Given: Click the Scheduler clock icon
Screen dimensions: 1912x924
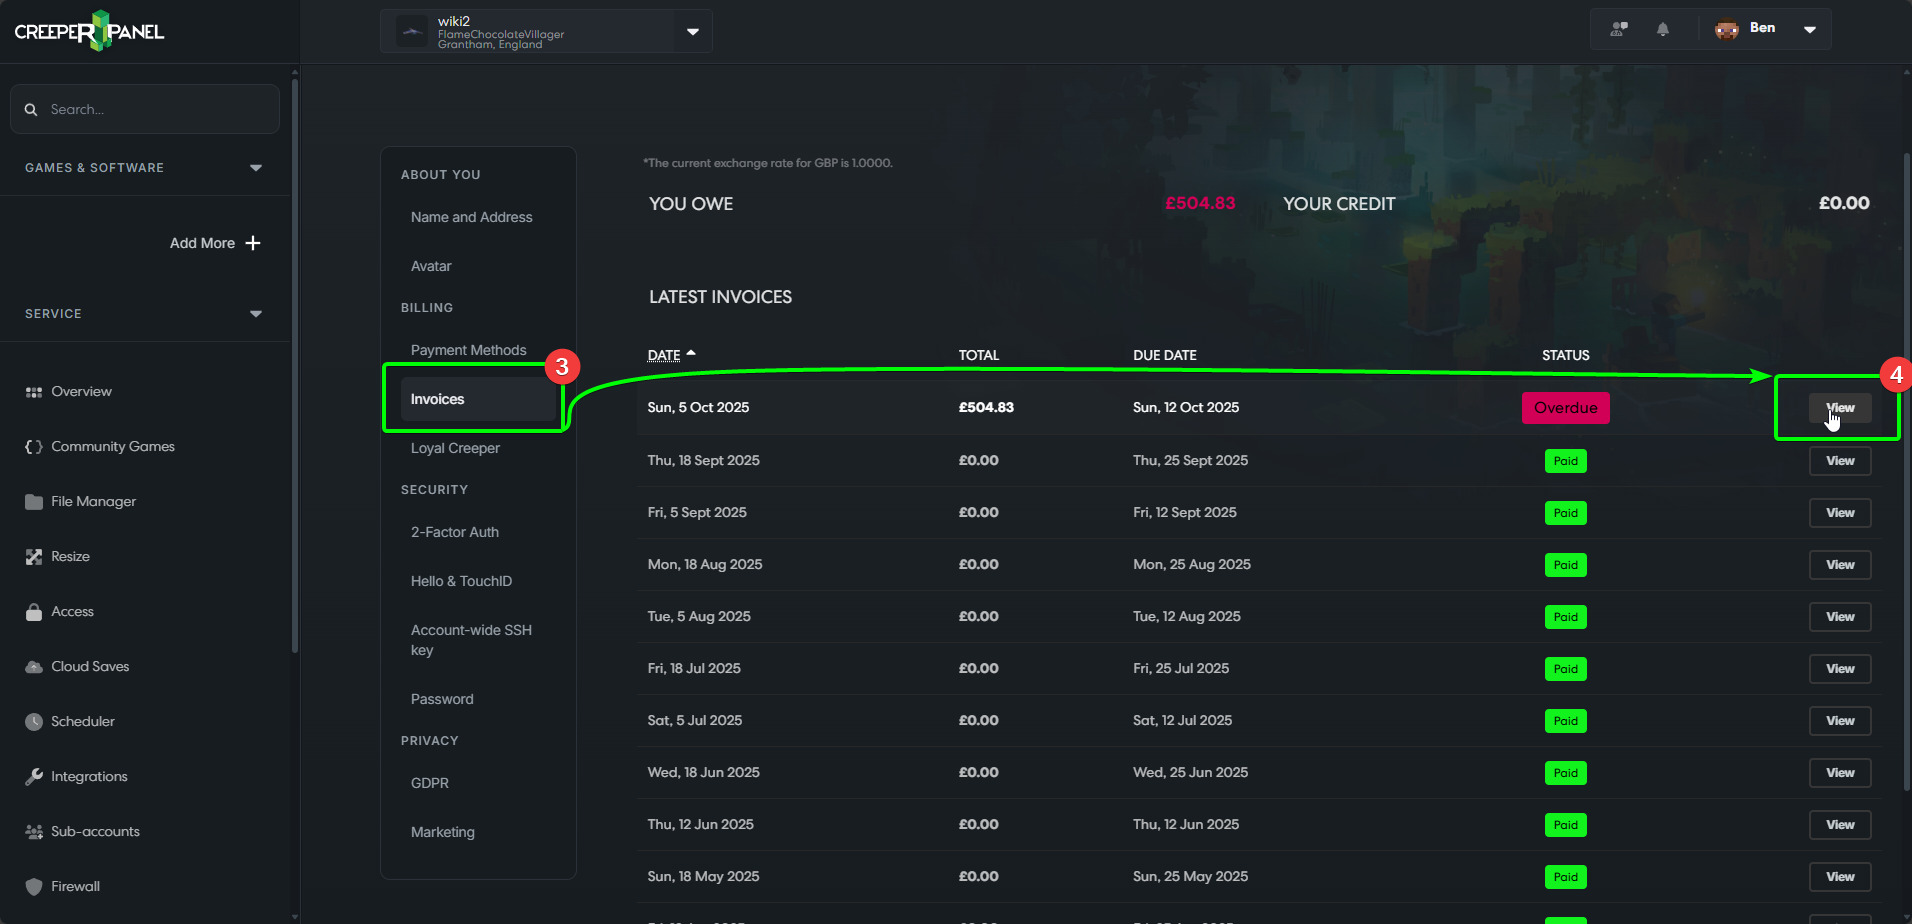Looking at the screenshot, I should (34, 722).
